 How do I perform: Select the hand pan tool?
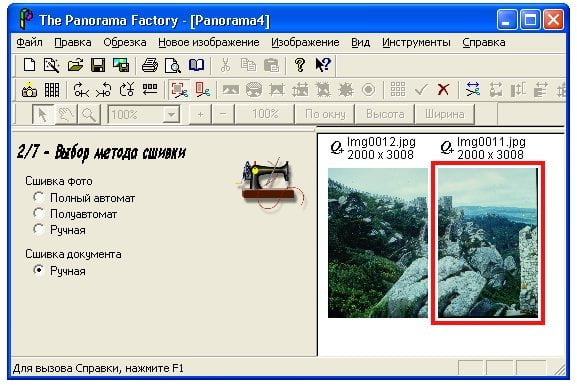click(x=66, y=114)
